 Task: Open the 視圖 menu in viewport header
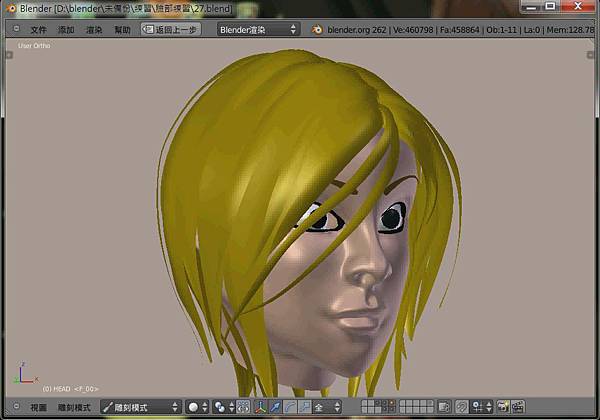(38, 407)
